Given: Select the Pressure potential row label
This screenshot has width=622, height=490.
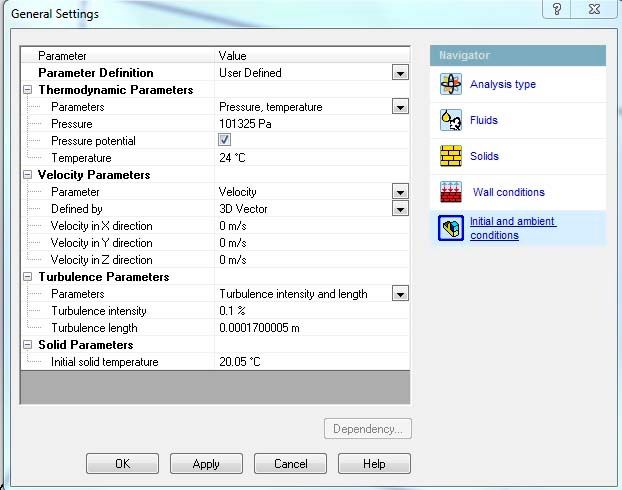Looking at the screenshot, I should point(93,141).
